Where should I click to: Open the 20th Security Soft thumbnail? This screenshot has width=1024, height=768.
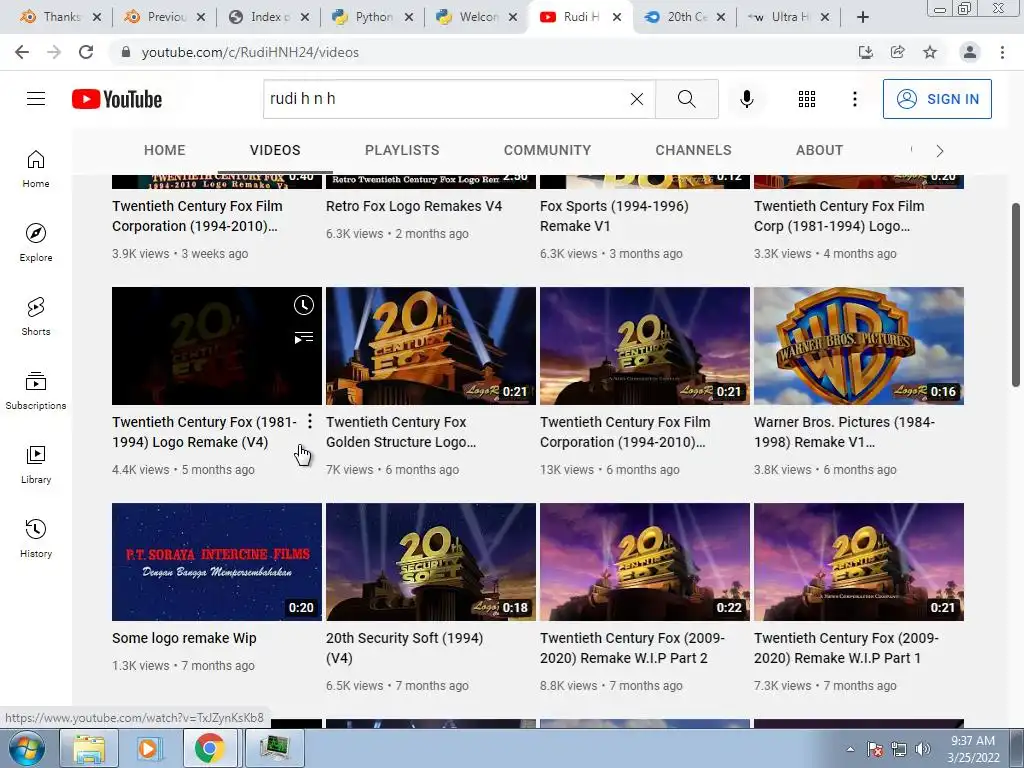[x=430, y=562]
